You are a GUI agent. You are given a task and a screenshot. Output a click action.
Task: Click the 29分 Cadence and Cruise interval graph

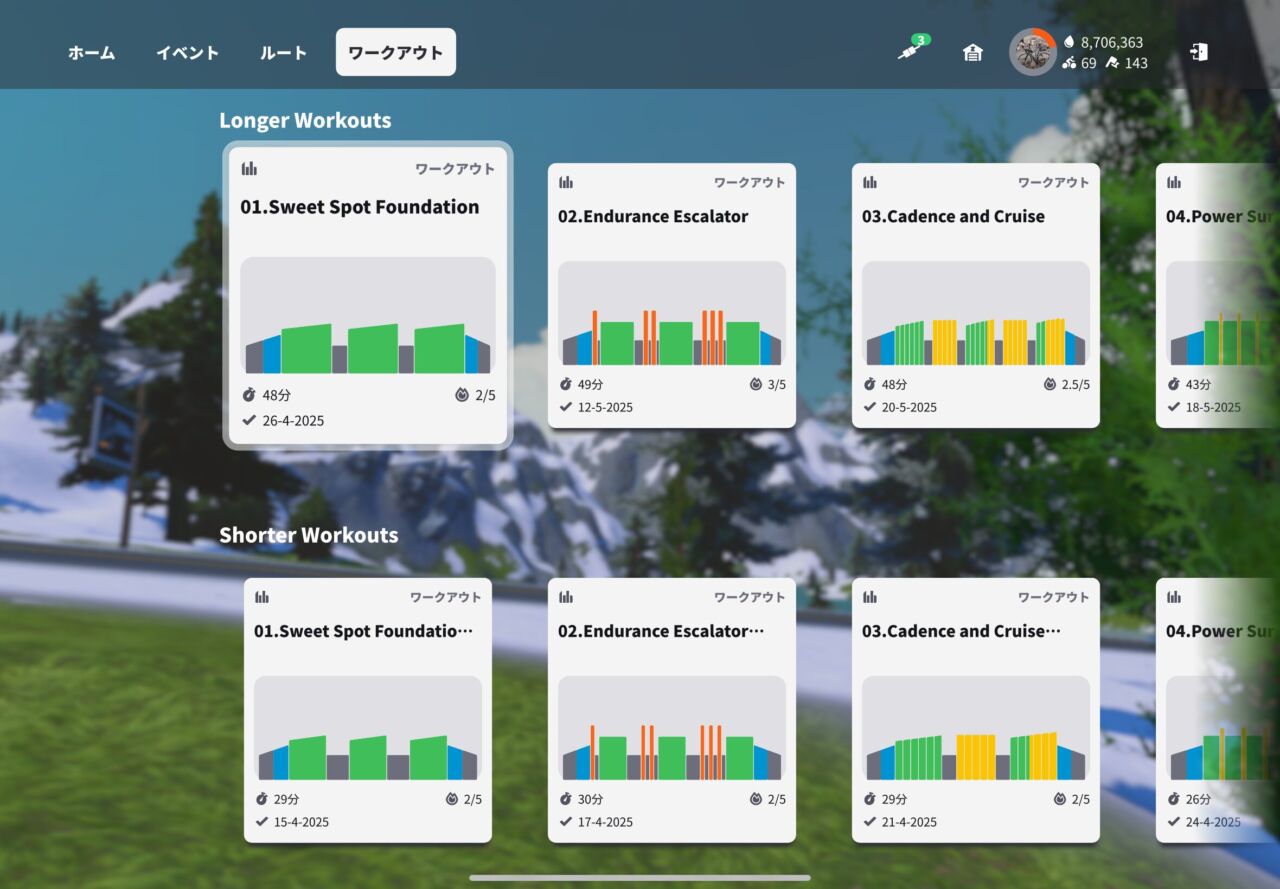pyautogui.click(x=976, y=729)
